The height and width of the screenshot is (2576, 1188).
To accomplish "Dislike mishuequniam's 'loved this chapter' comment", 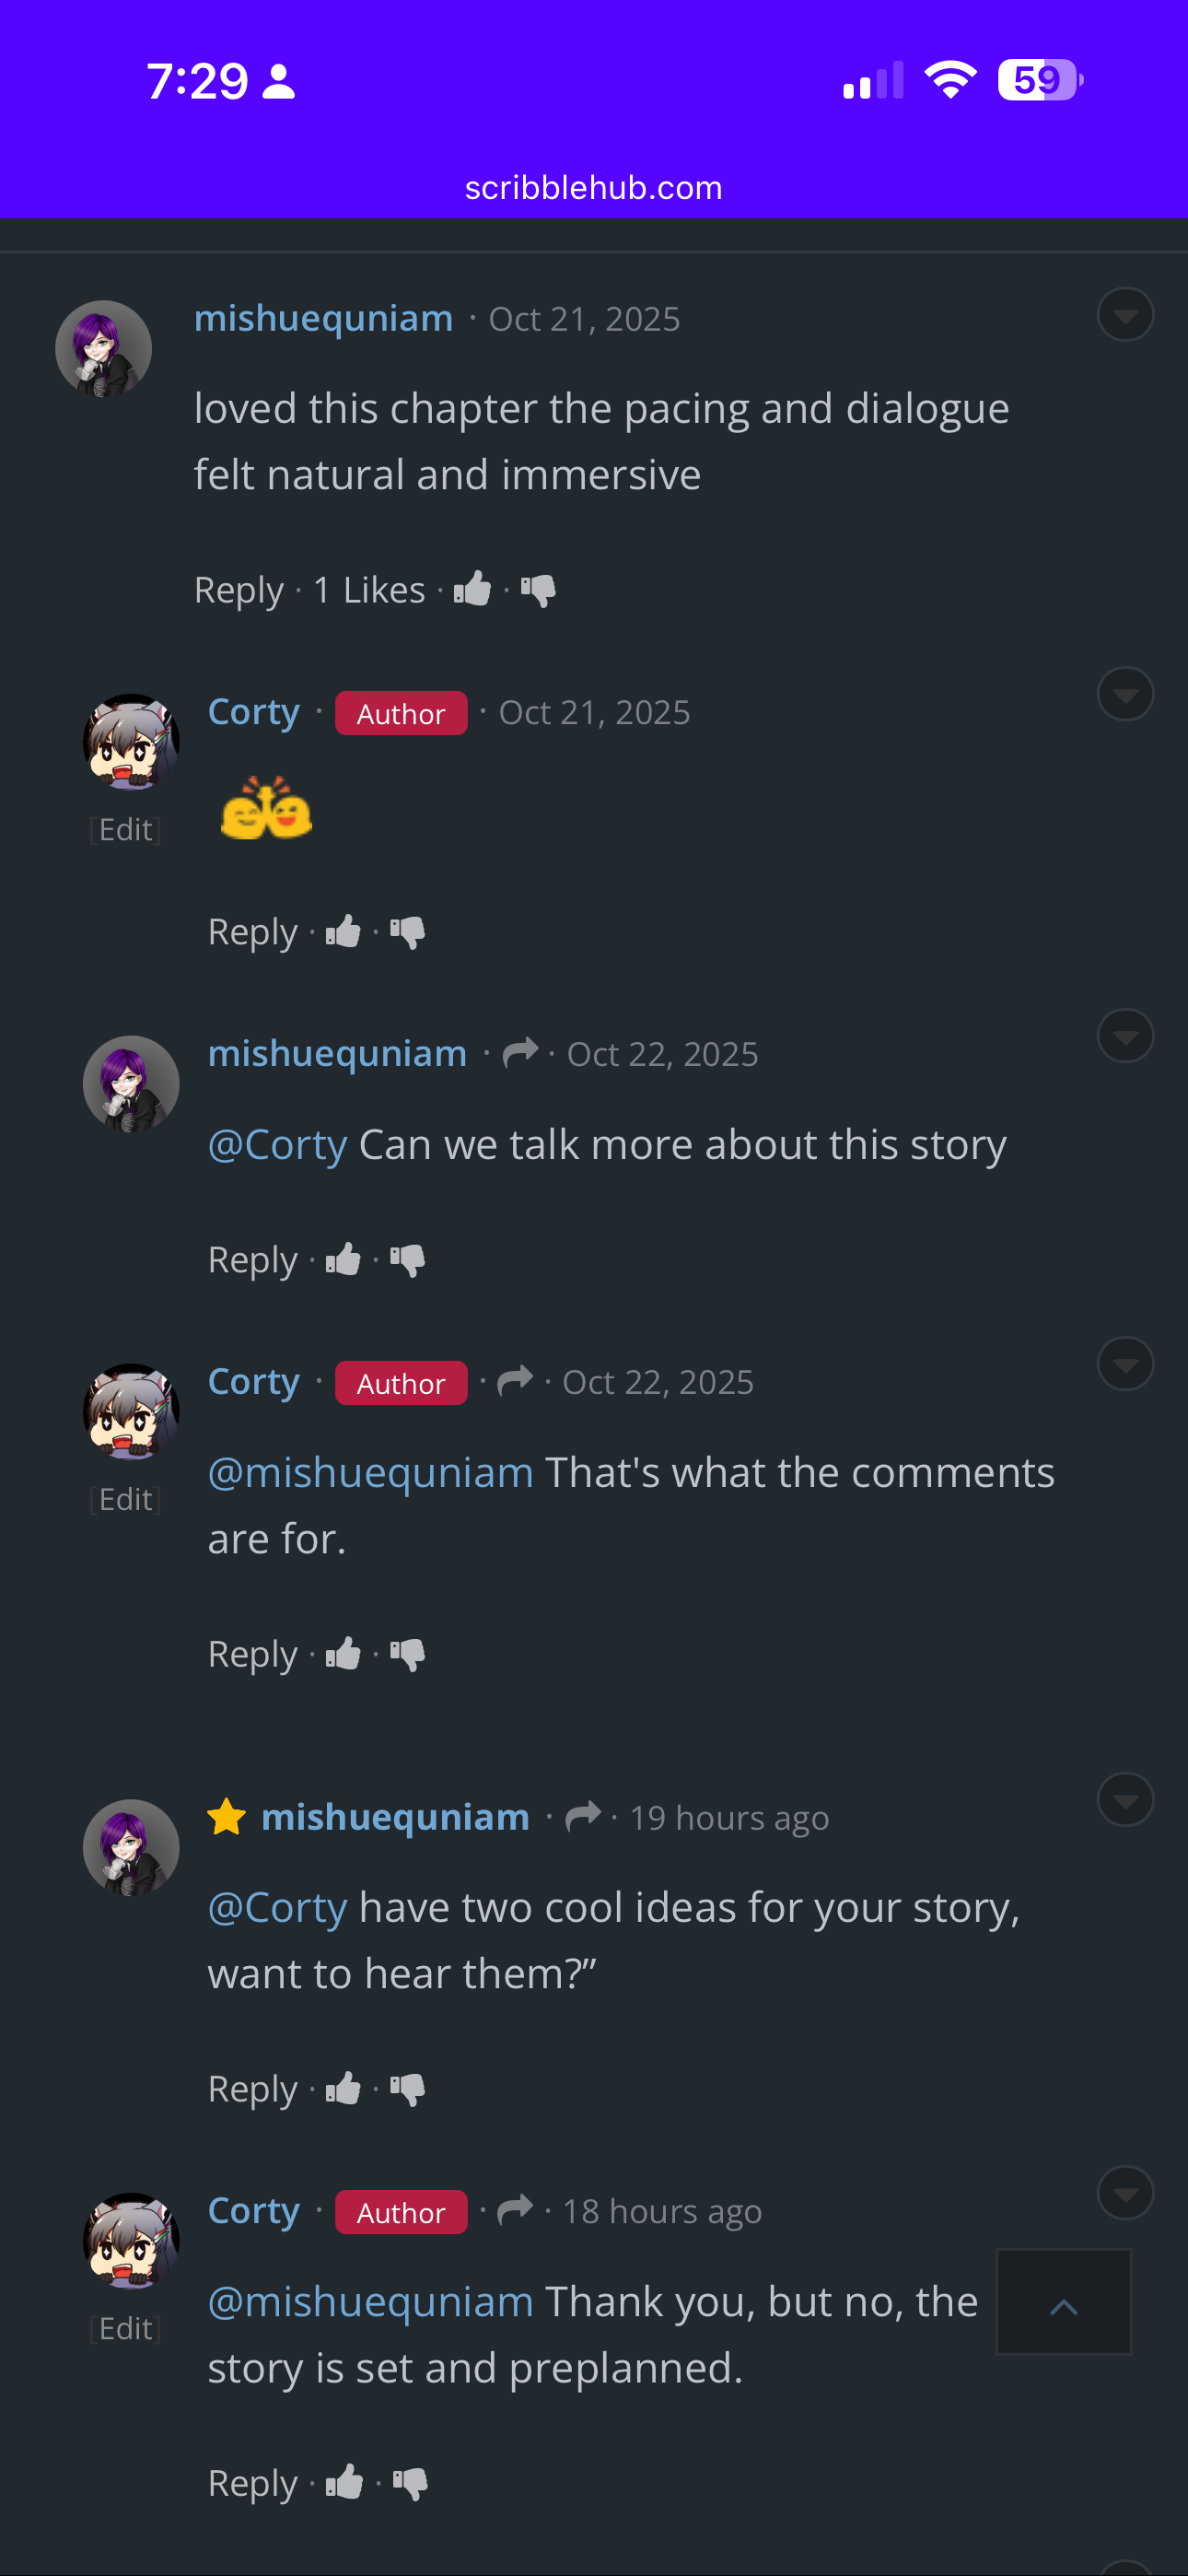I will pos(538,590).
